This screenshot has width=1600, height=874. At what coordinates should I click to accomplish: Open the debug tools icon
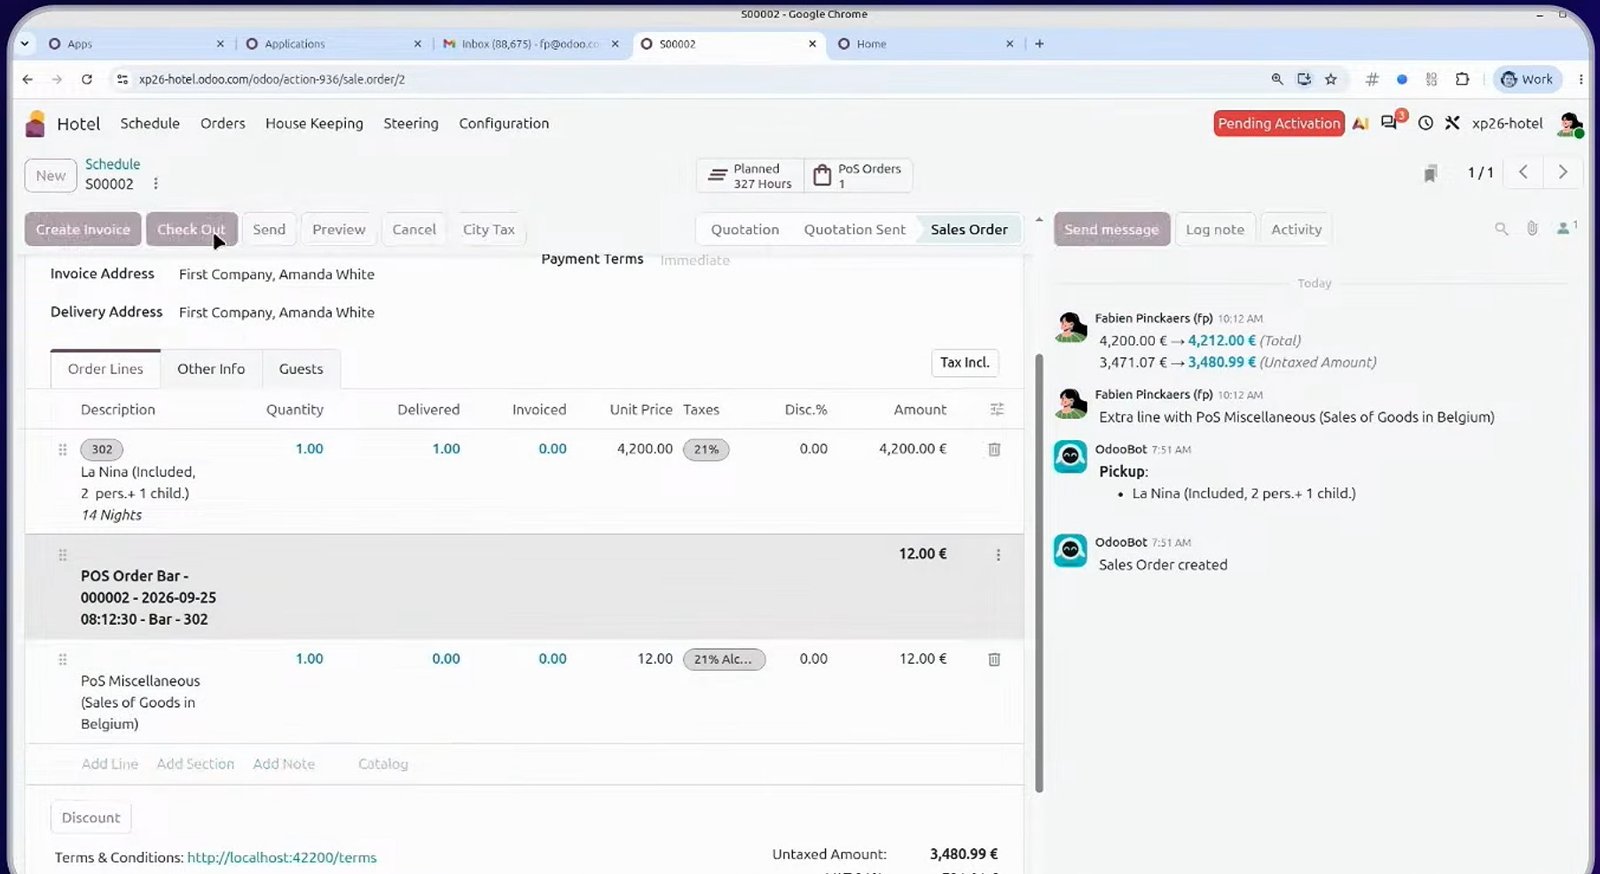[x=1452, y=123]
